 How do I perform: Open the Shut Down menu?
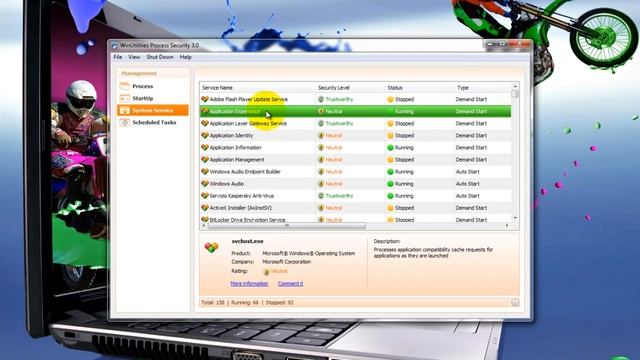pos(160,57)
